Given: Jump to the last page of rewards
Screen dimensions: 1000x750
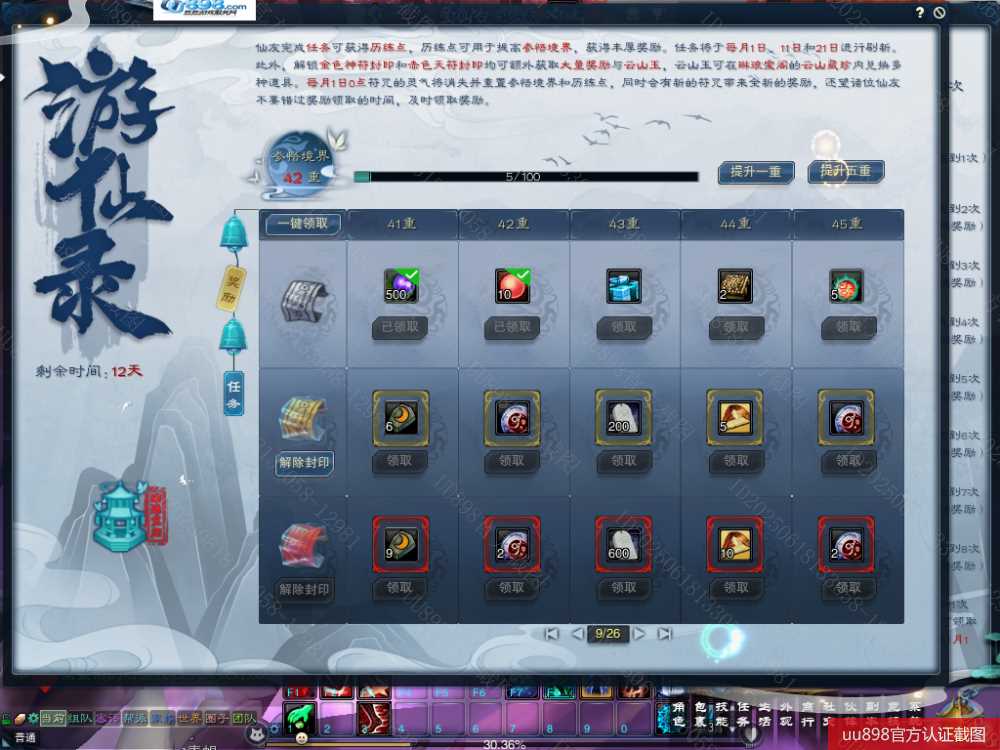Looking at the screenshot, I should pos(665,633).
